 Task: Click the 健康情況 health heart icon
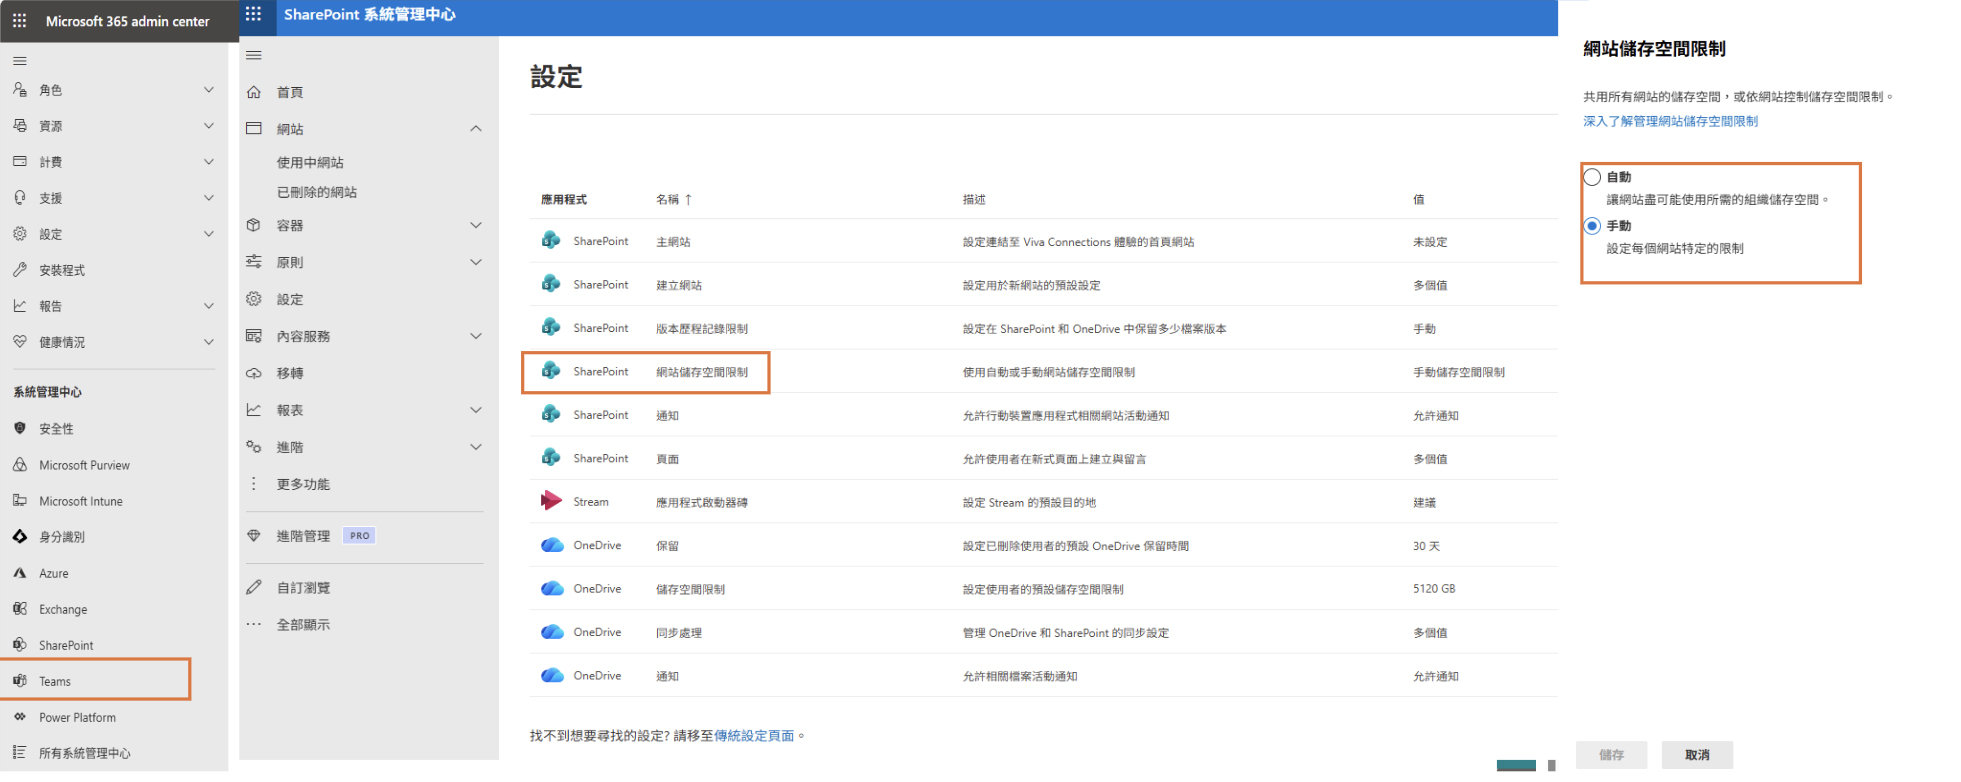[x=19, y=341]
